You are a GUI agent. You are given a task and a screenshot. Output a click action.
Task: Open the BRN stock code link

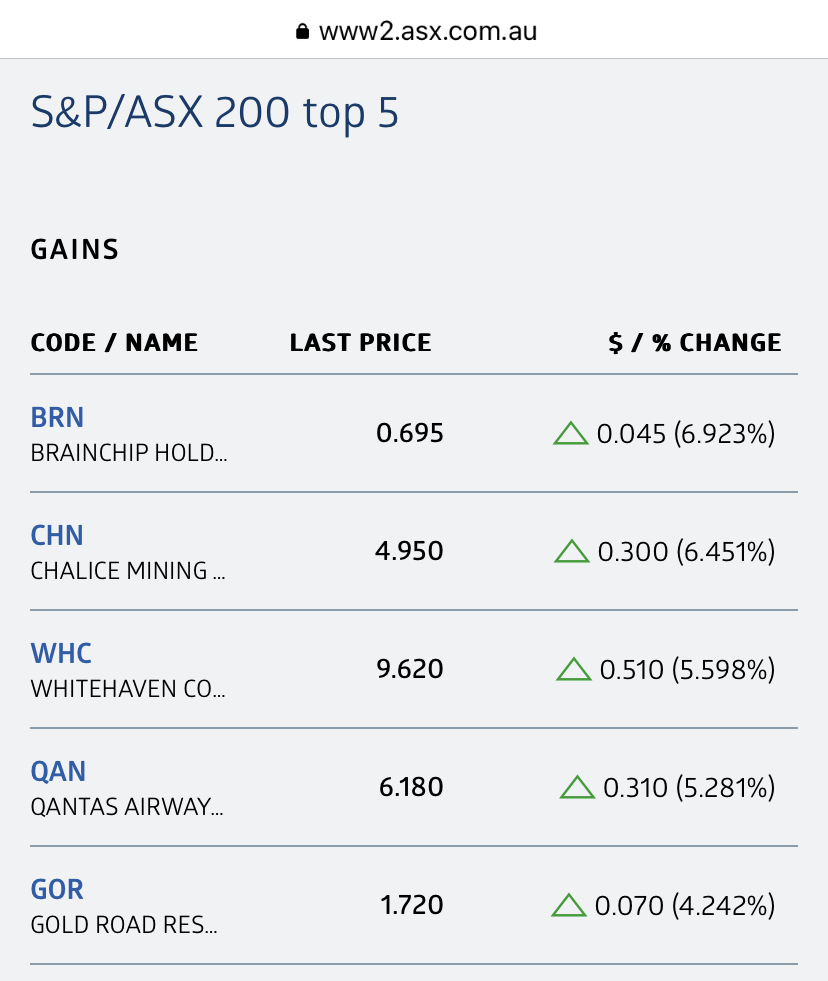(x=57, y=417)
